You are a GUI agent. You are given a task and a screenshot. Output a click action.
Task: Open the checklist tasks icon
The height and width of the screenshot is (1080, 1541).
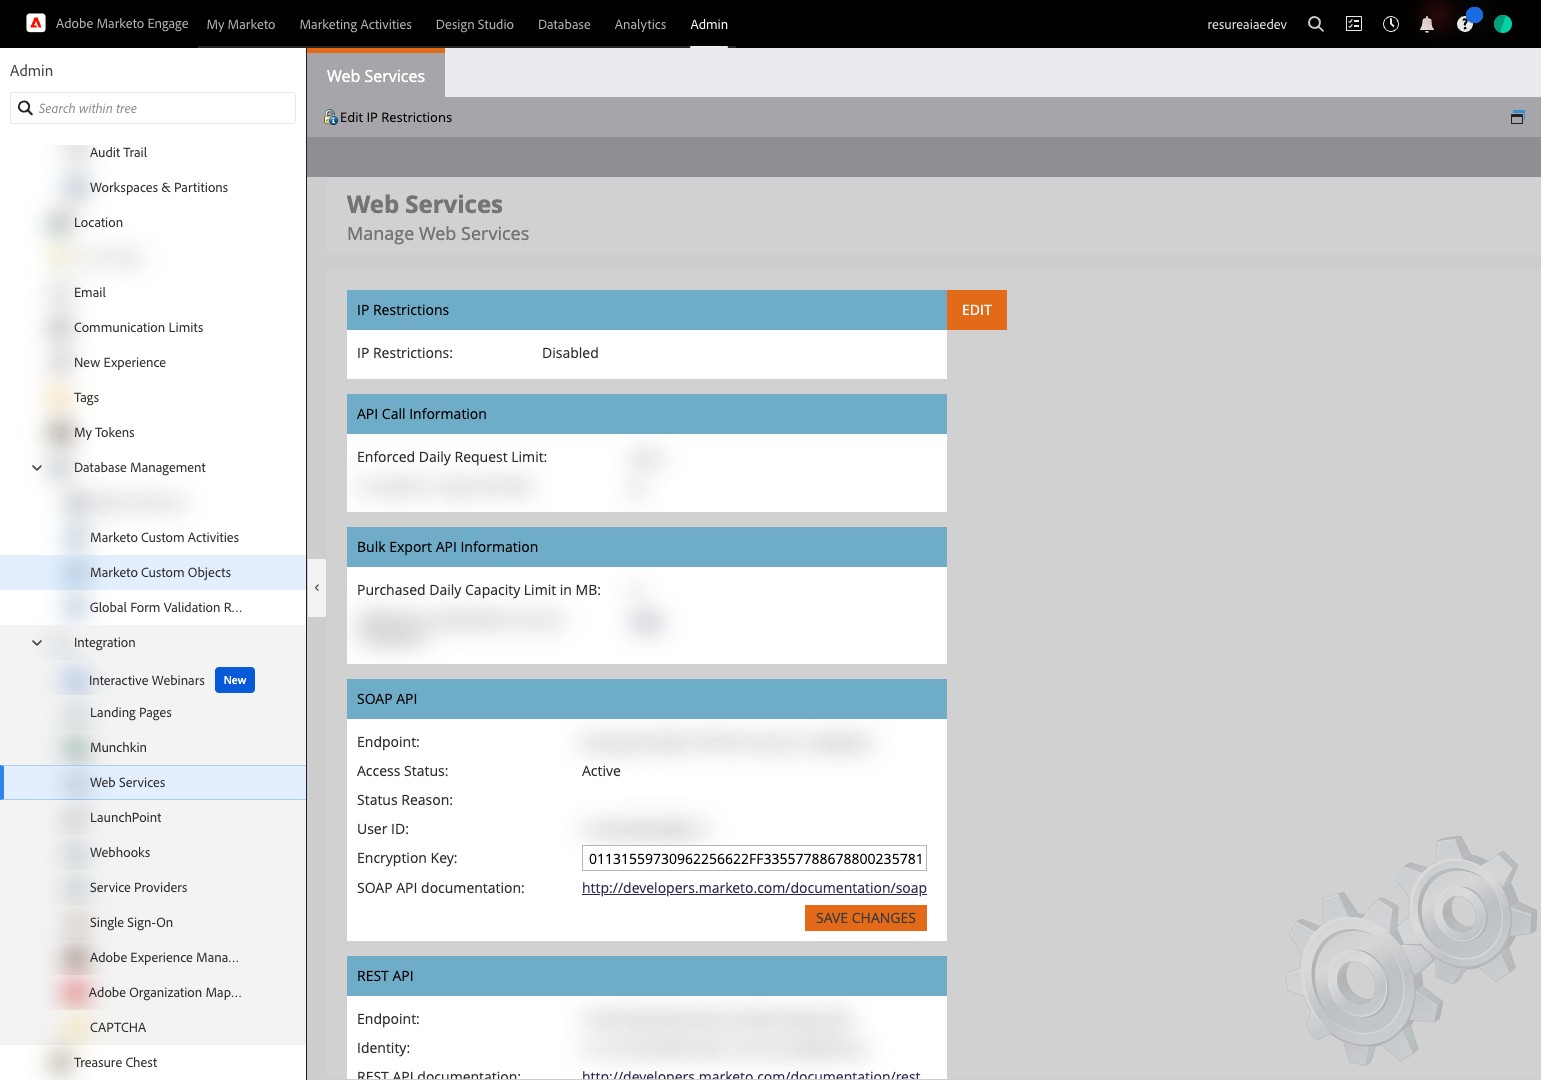(1354, 24)
